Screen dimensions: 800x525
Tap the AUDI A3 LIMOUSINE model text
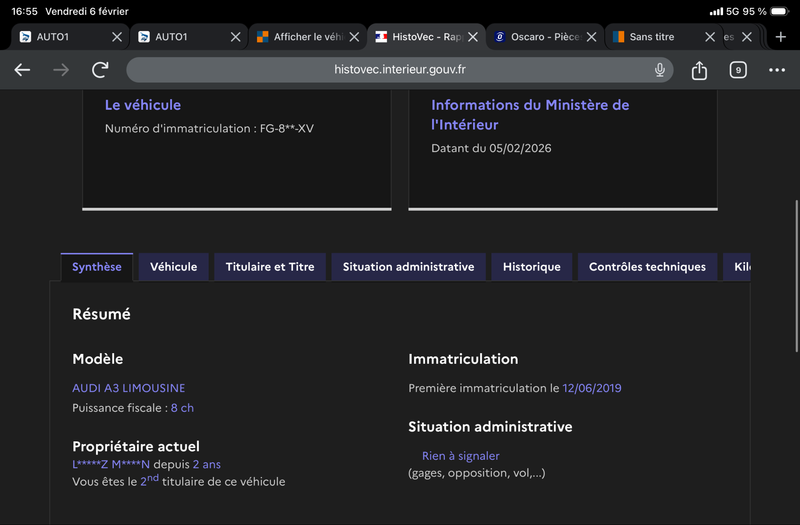pos(128,388)
